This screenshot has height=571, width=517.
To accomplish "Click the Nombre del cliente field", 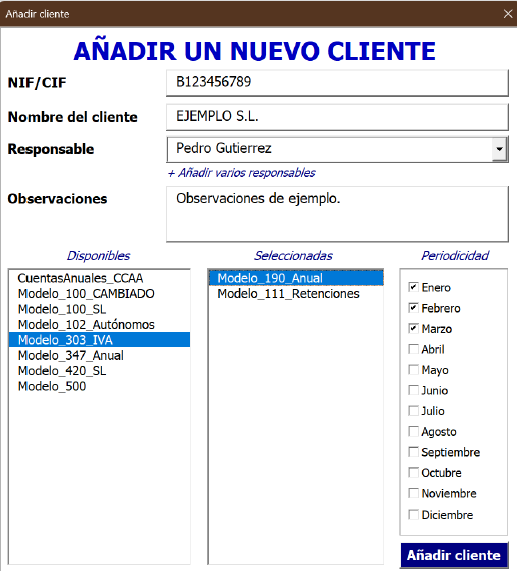I will tap(337, 117).
